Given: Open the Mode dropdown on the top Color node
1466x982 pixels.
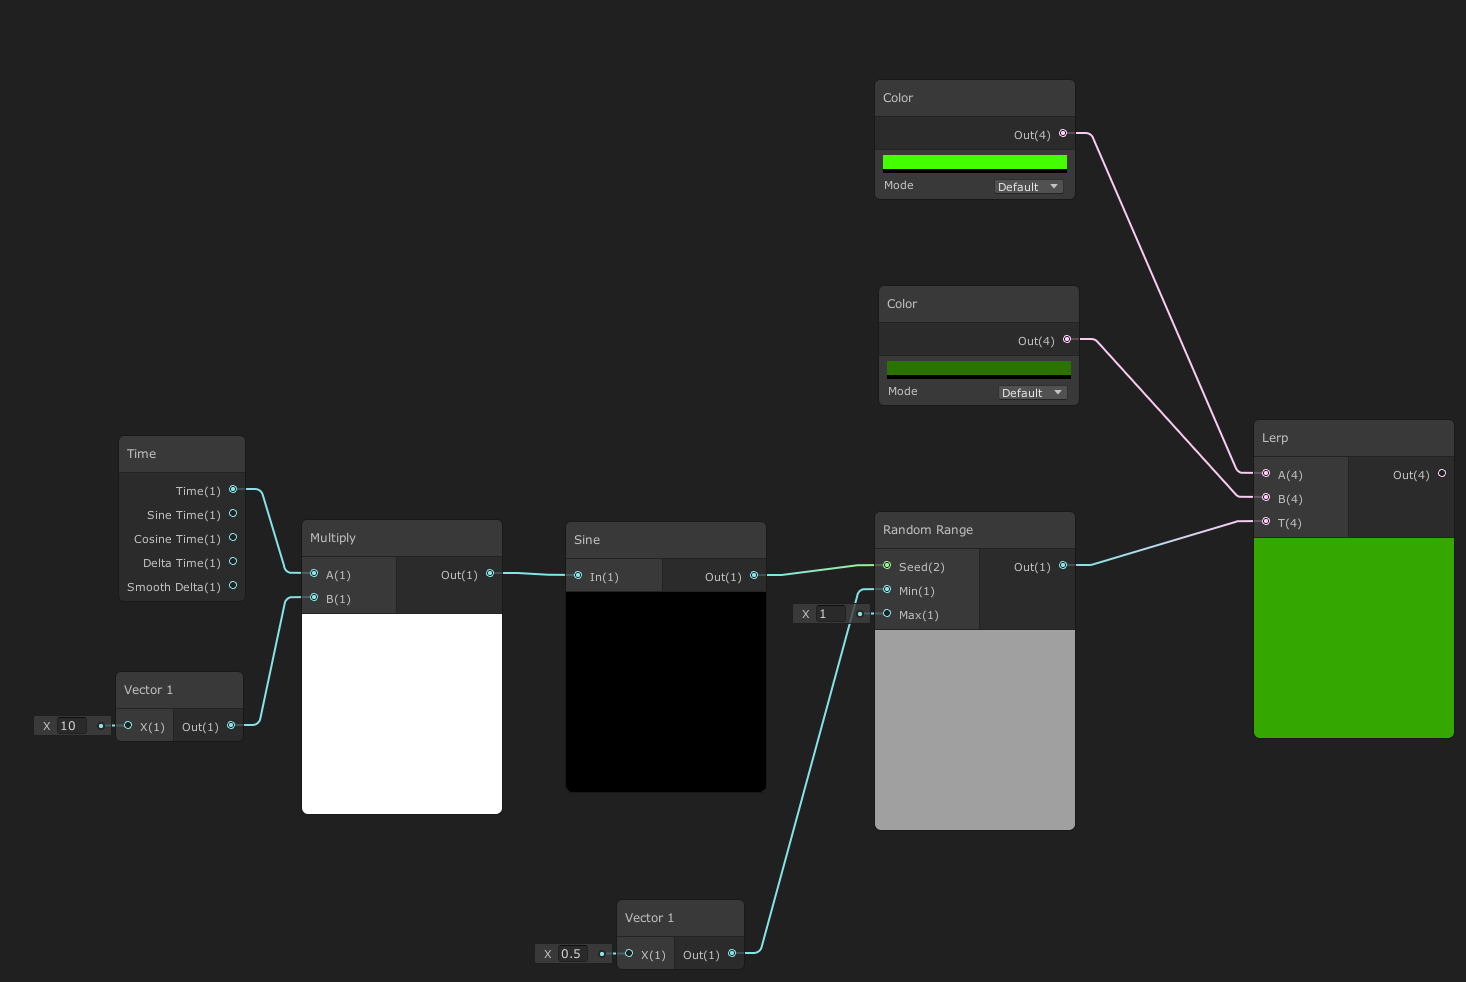Looking at the screenshot, I should [x=1028, y=186].
